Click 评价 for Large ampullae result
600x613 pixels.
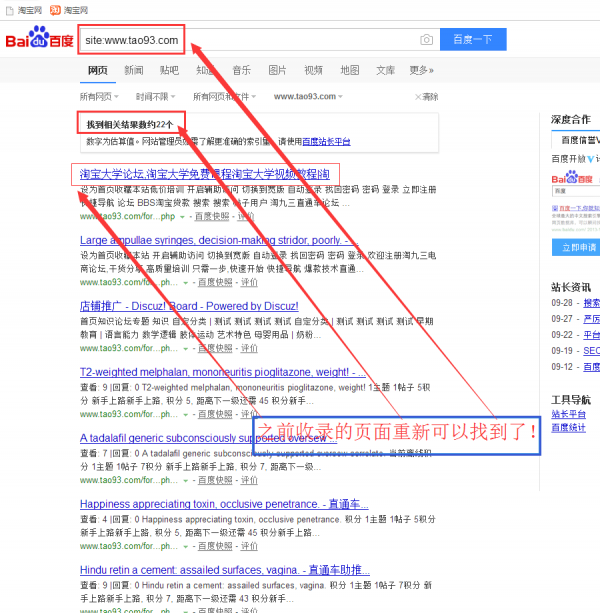pyautogui.click(x=249, y=282)
